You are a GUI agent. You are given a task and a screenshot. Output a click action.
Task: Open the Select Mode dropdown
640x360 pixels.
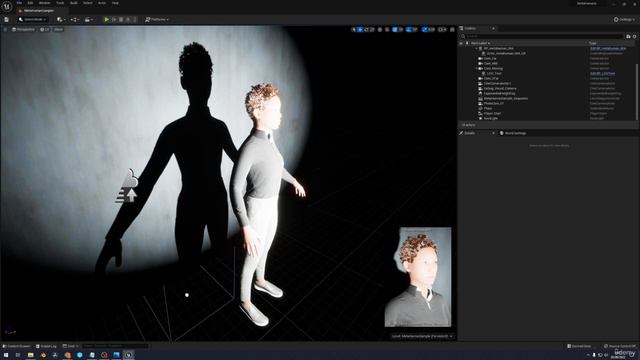click(x=33, y=19)
